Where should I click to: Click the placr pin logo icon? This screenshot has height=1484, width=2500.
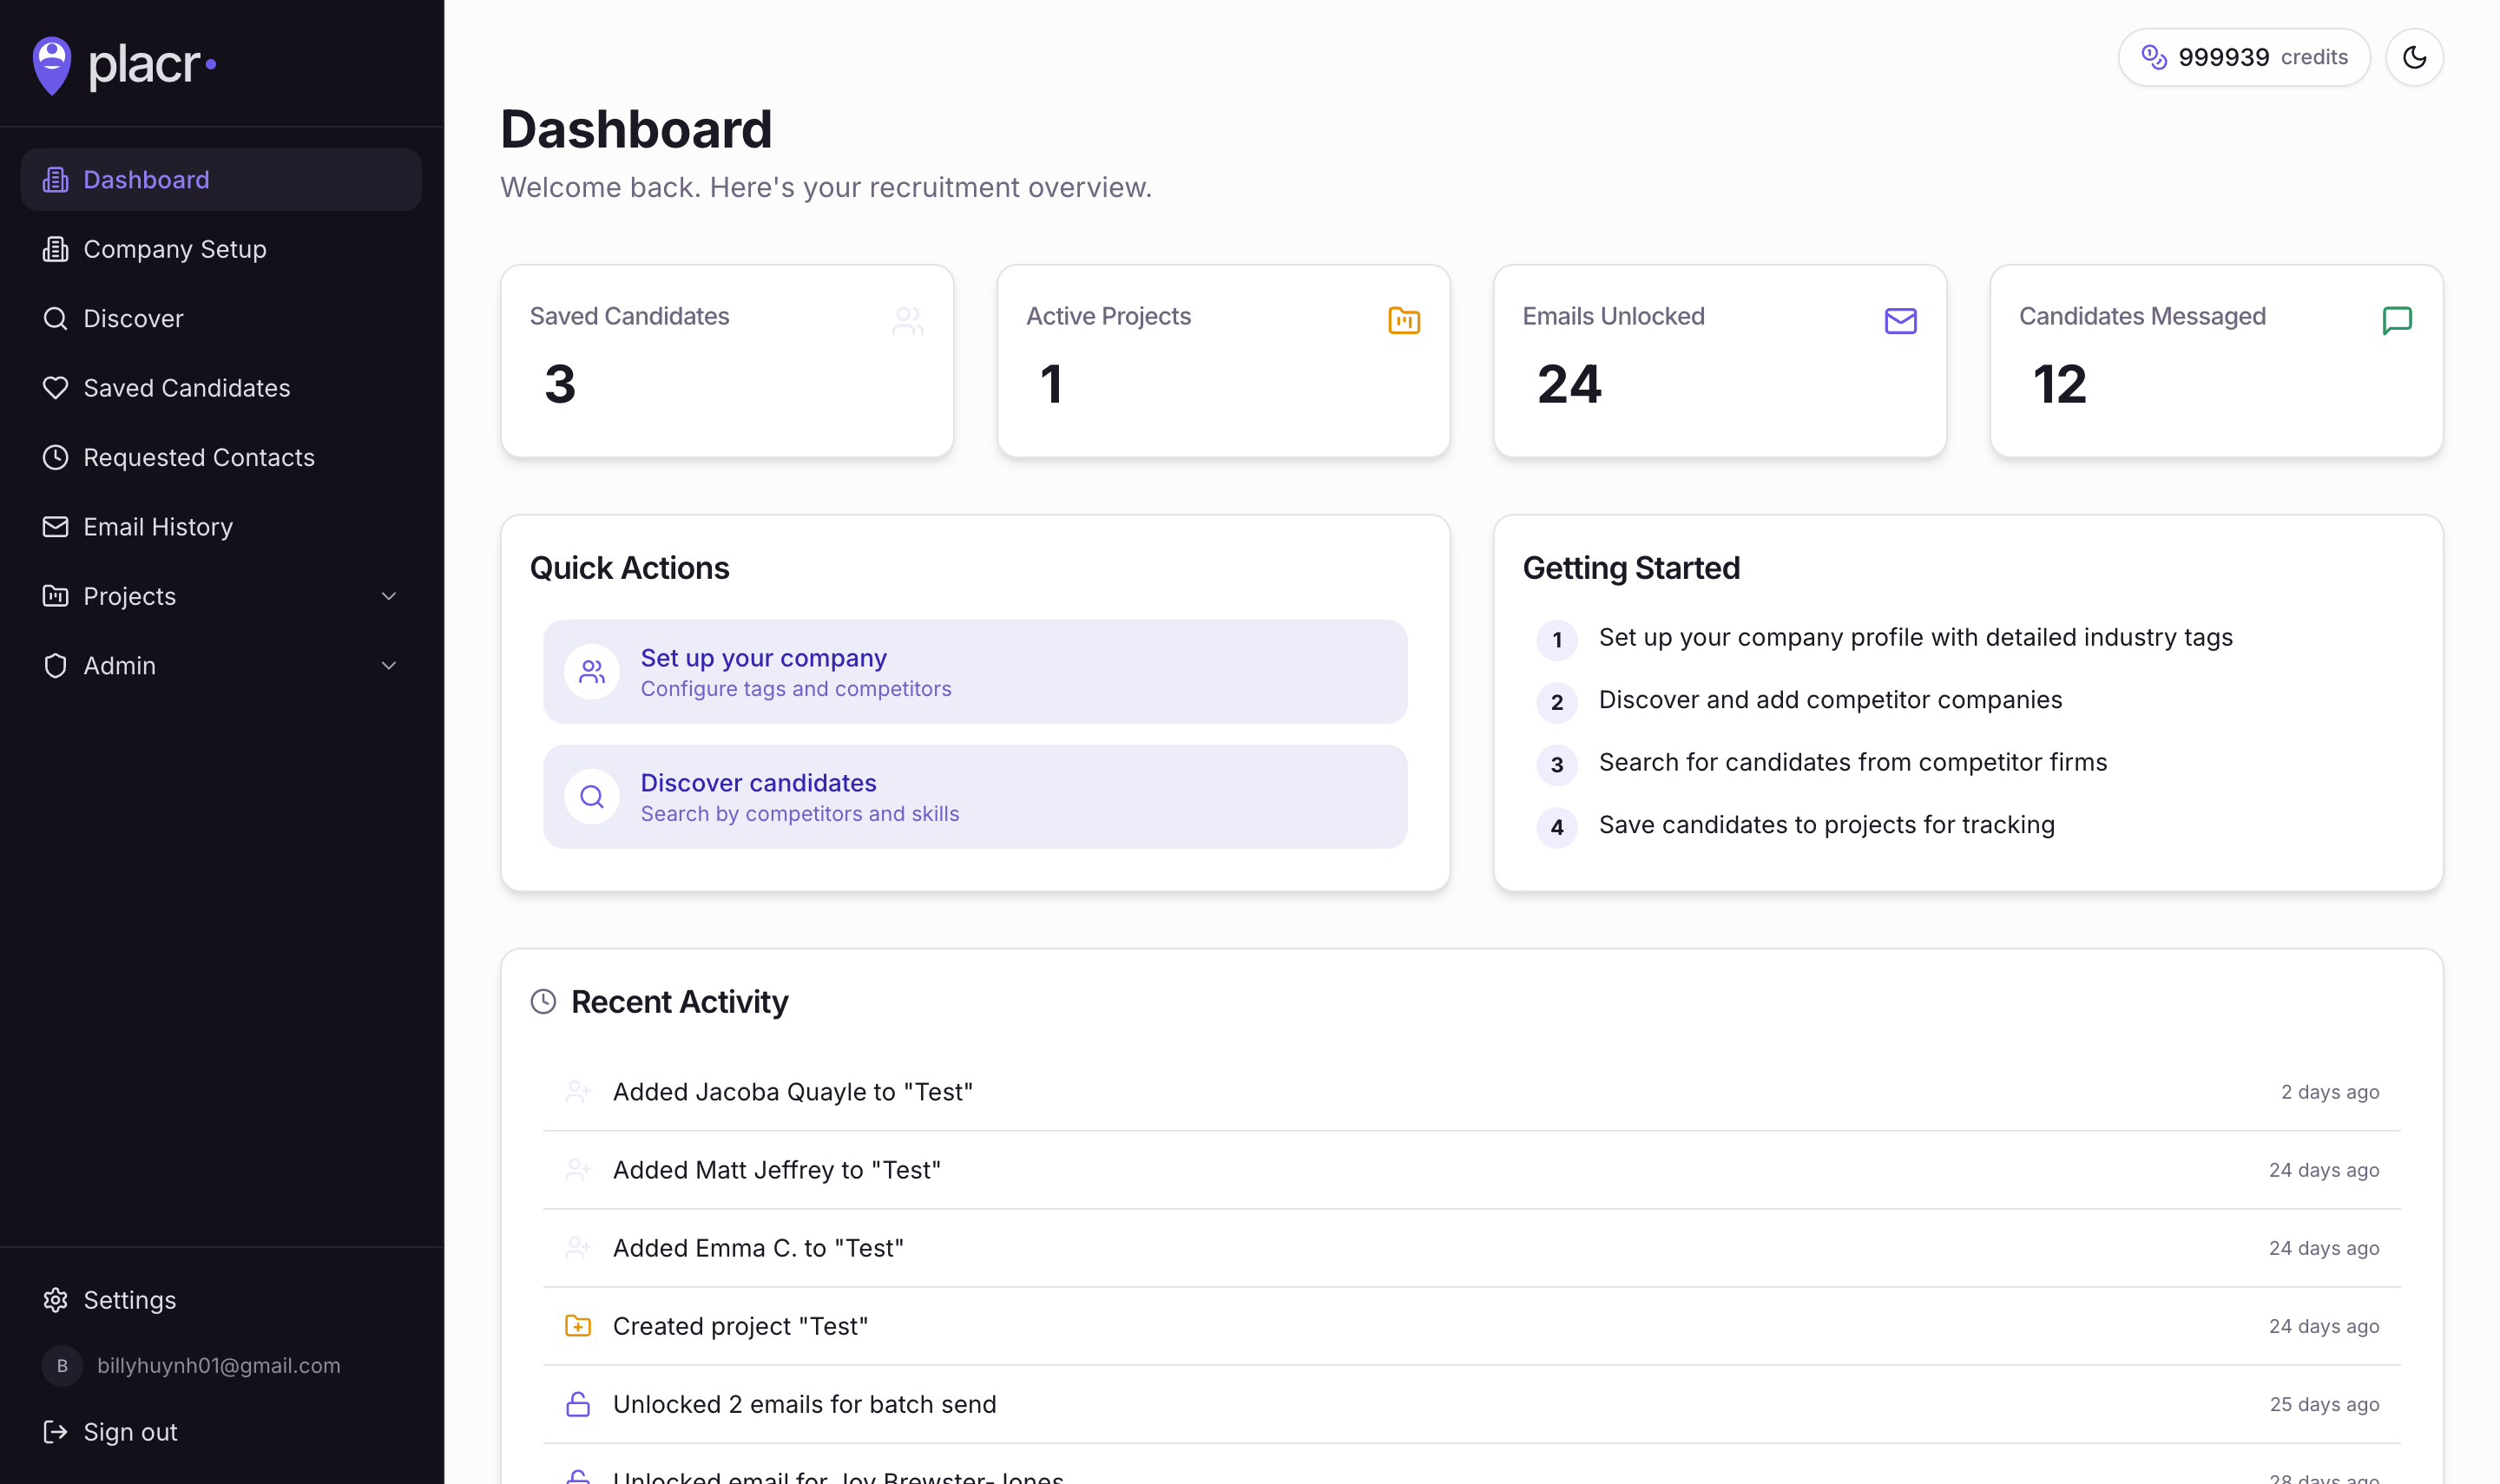52,65
